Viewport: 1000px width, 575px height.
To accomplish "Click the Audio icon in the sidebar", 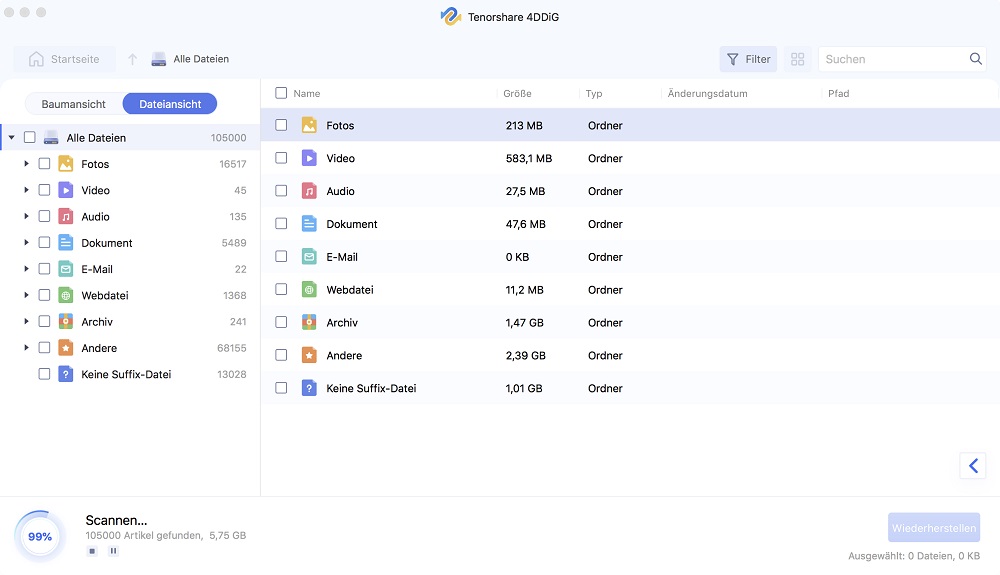I will tap(66, 217).
